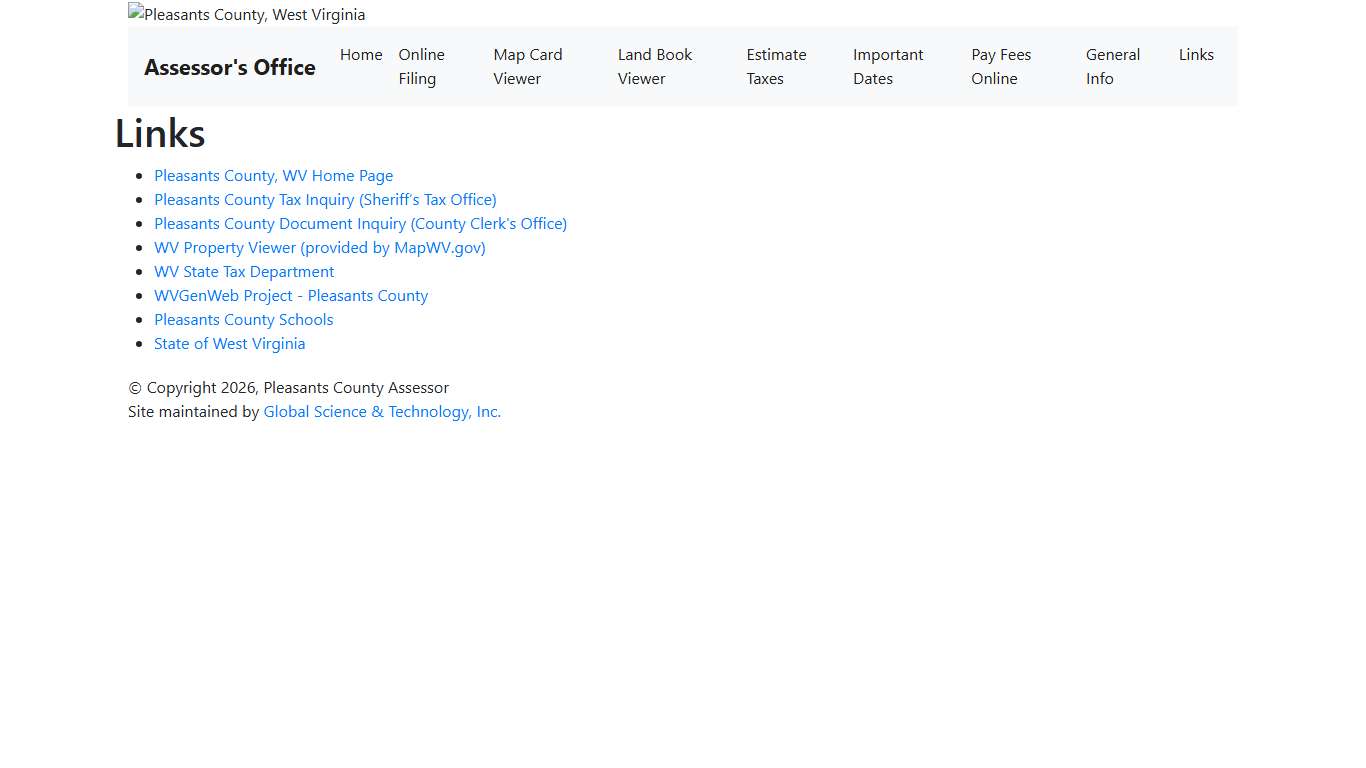This screenshot has height=768, width=1366.
Task: Launch WV Property Viewer link
Action: tap(319, 247)
